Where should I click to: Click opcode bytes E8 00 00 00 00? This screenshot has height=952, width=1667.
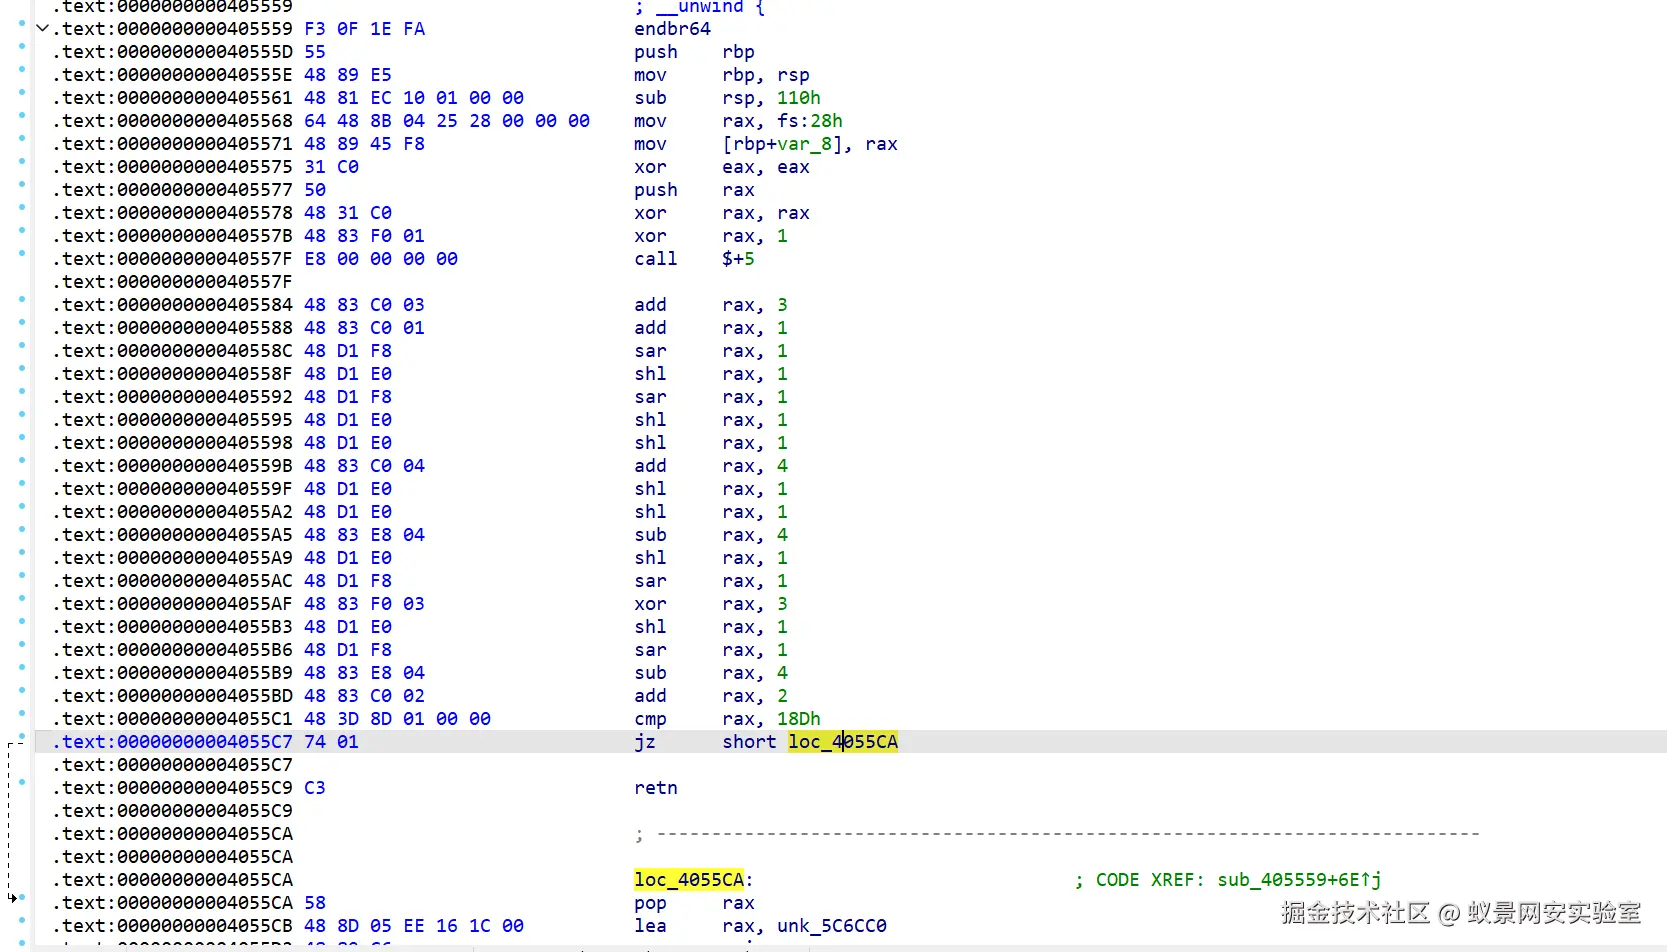[x=381, y=259]
